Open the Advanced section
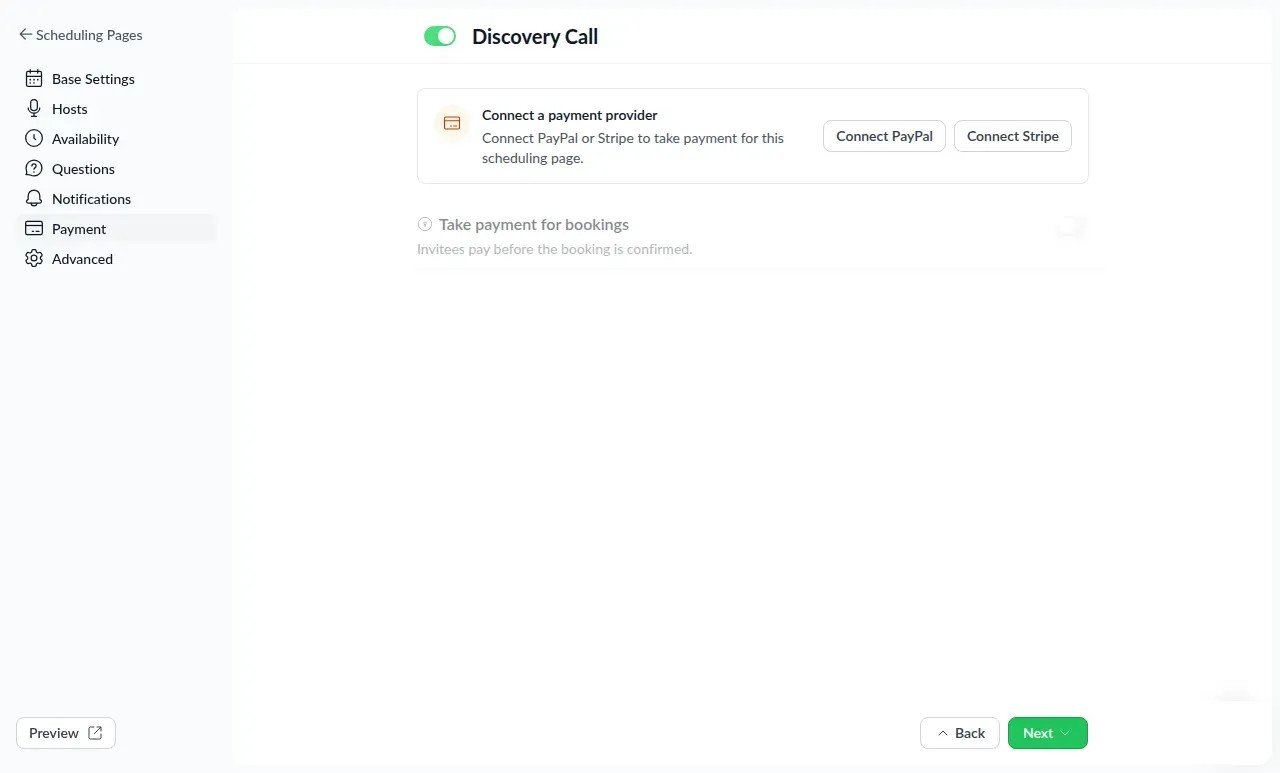 pyautogui.click(x=116, y=258)
